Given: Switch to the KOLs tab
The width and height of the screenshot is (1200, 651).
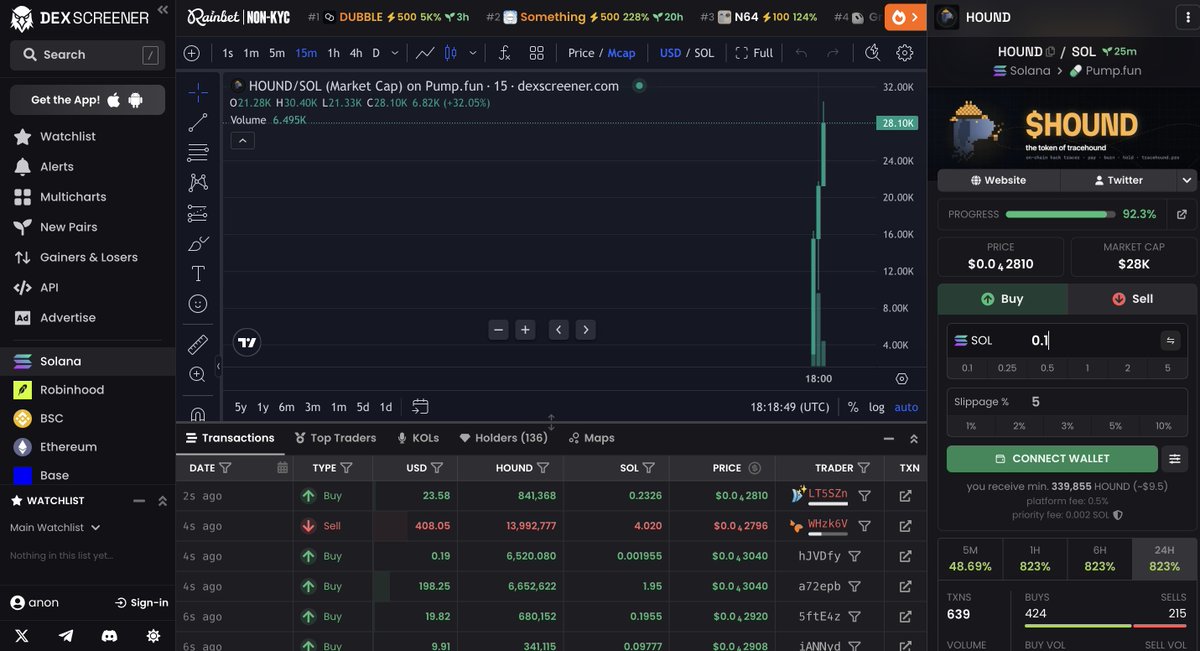Looking at the screenshot, I should pyautogui.click(x=418, y=438).
